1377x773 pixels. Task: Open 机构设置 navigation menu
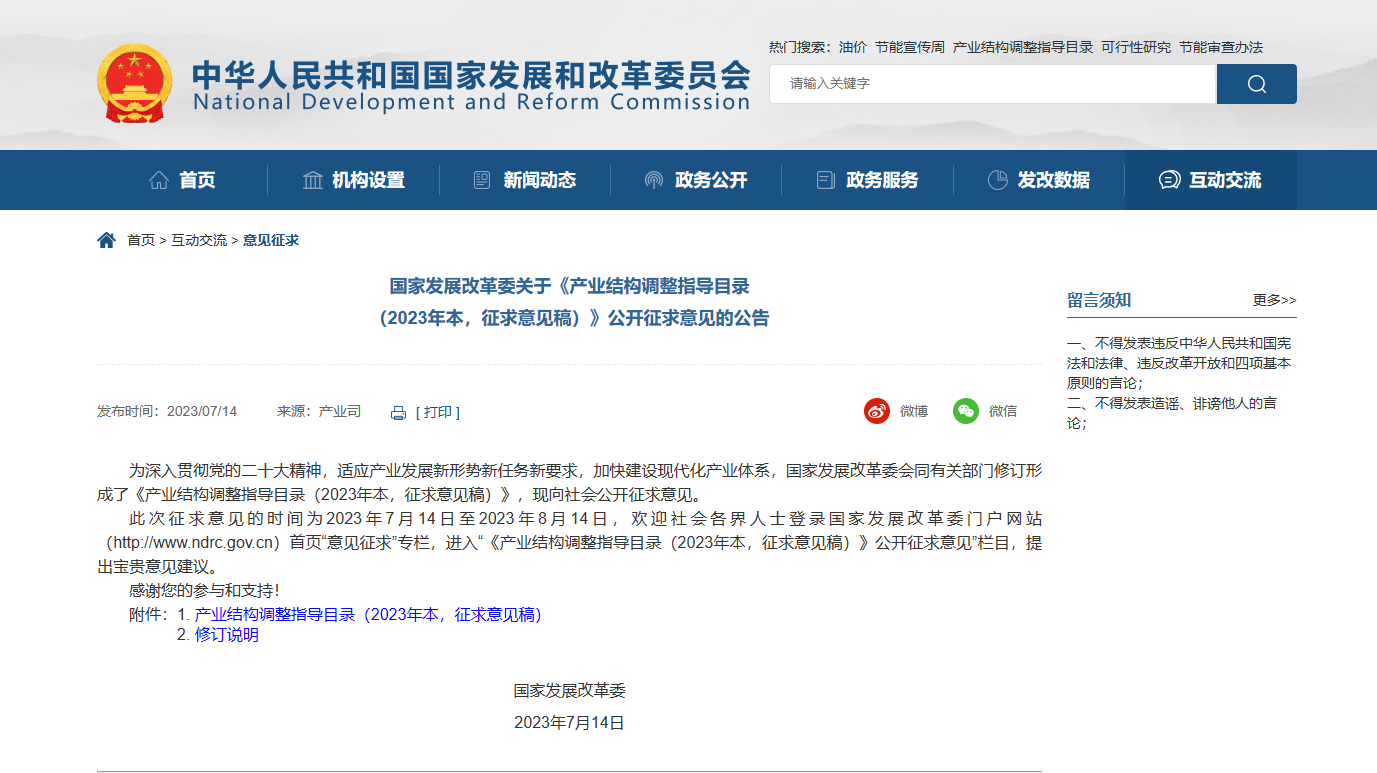click(x=353, y=180)
